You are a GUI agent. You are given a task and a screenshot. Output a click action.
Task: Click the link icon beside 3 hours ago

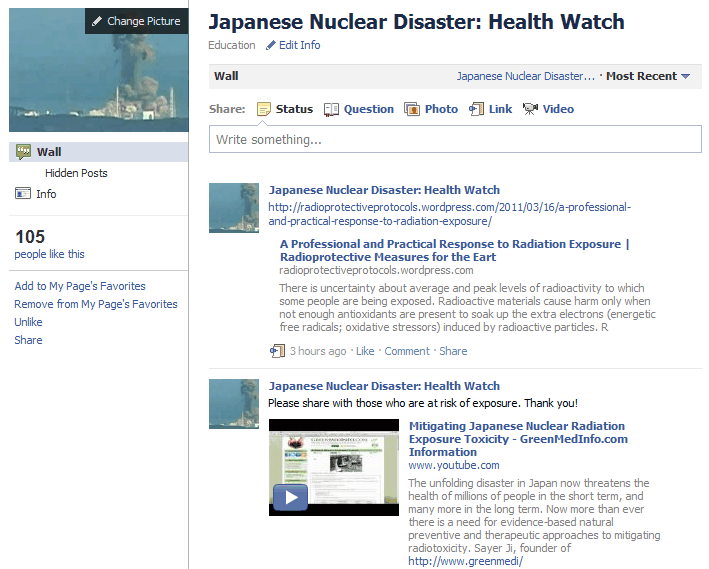[x=277, y=351]
